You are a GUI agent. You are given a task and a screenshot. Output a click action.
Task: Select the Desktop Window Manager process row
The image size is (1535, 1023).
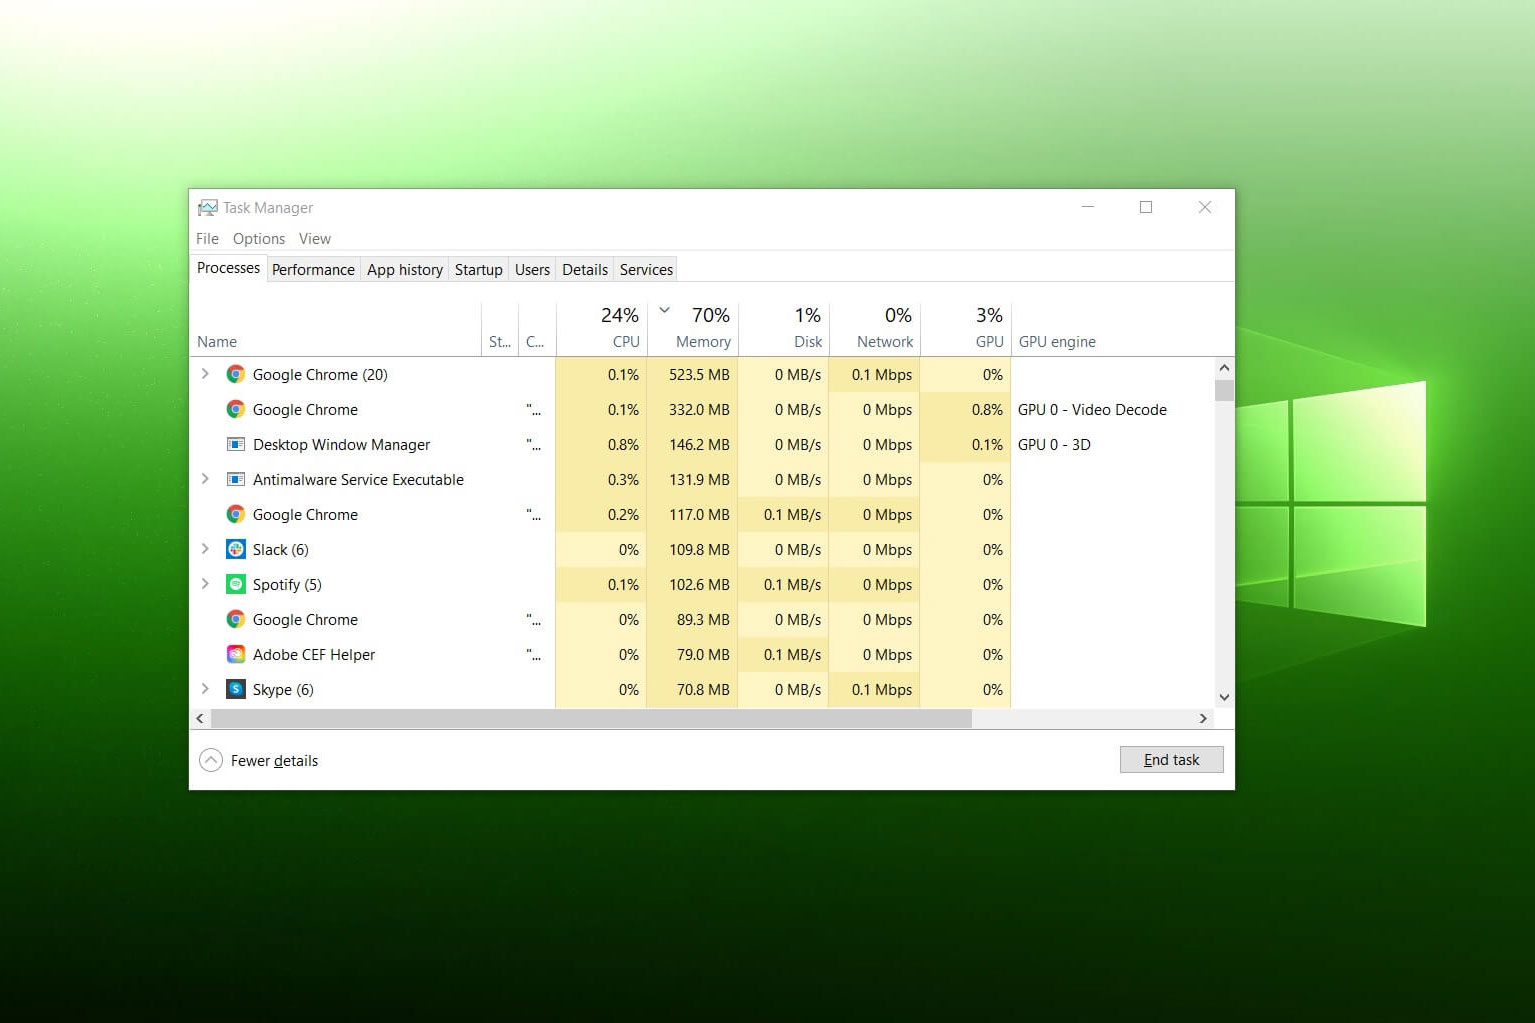(702, 444)
